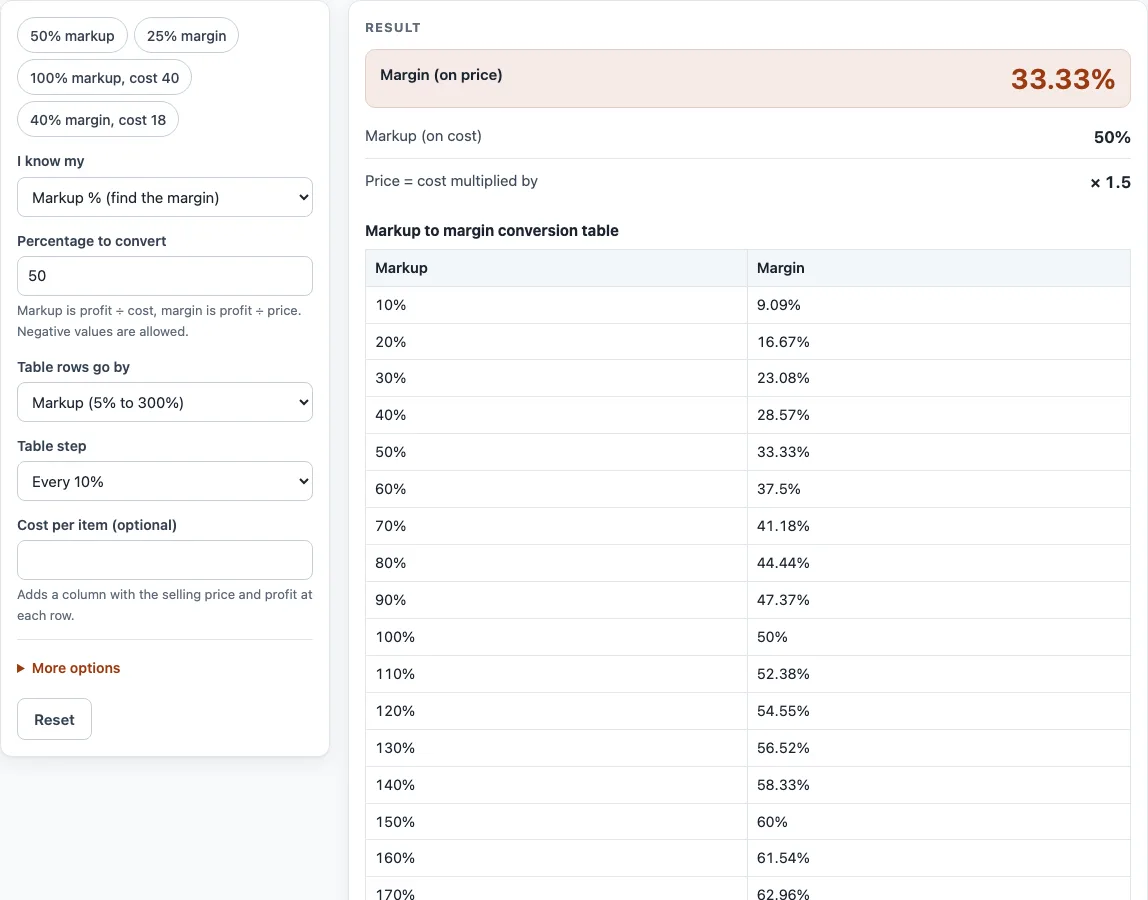Choose the 40% margin, cost 18 preset
This screenshot has height=900, width=1148.
(x=98, y=120)
